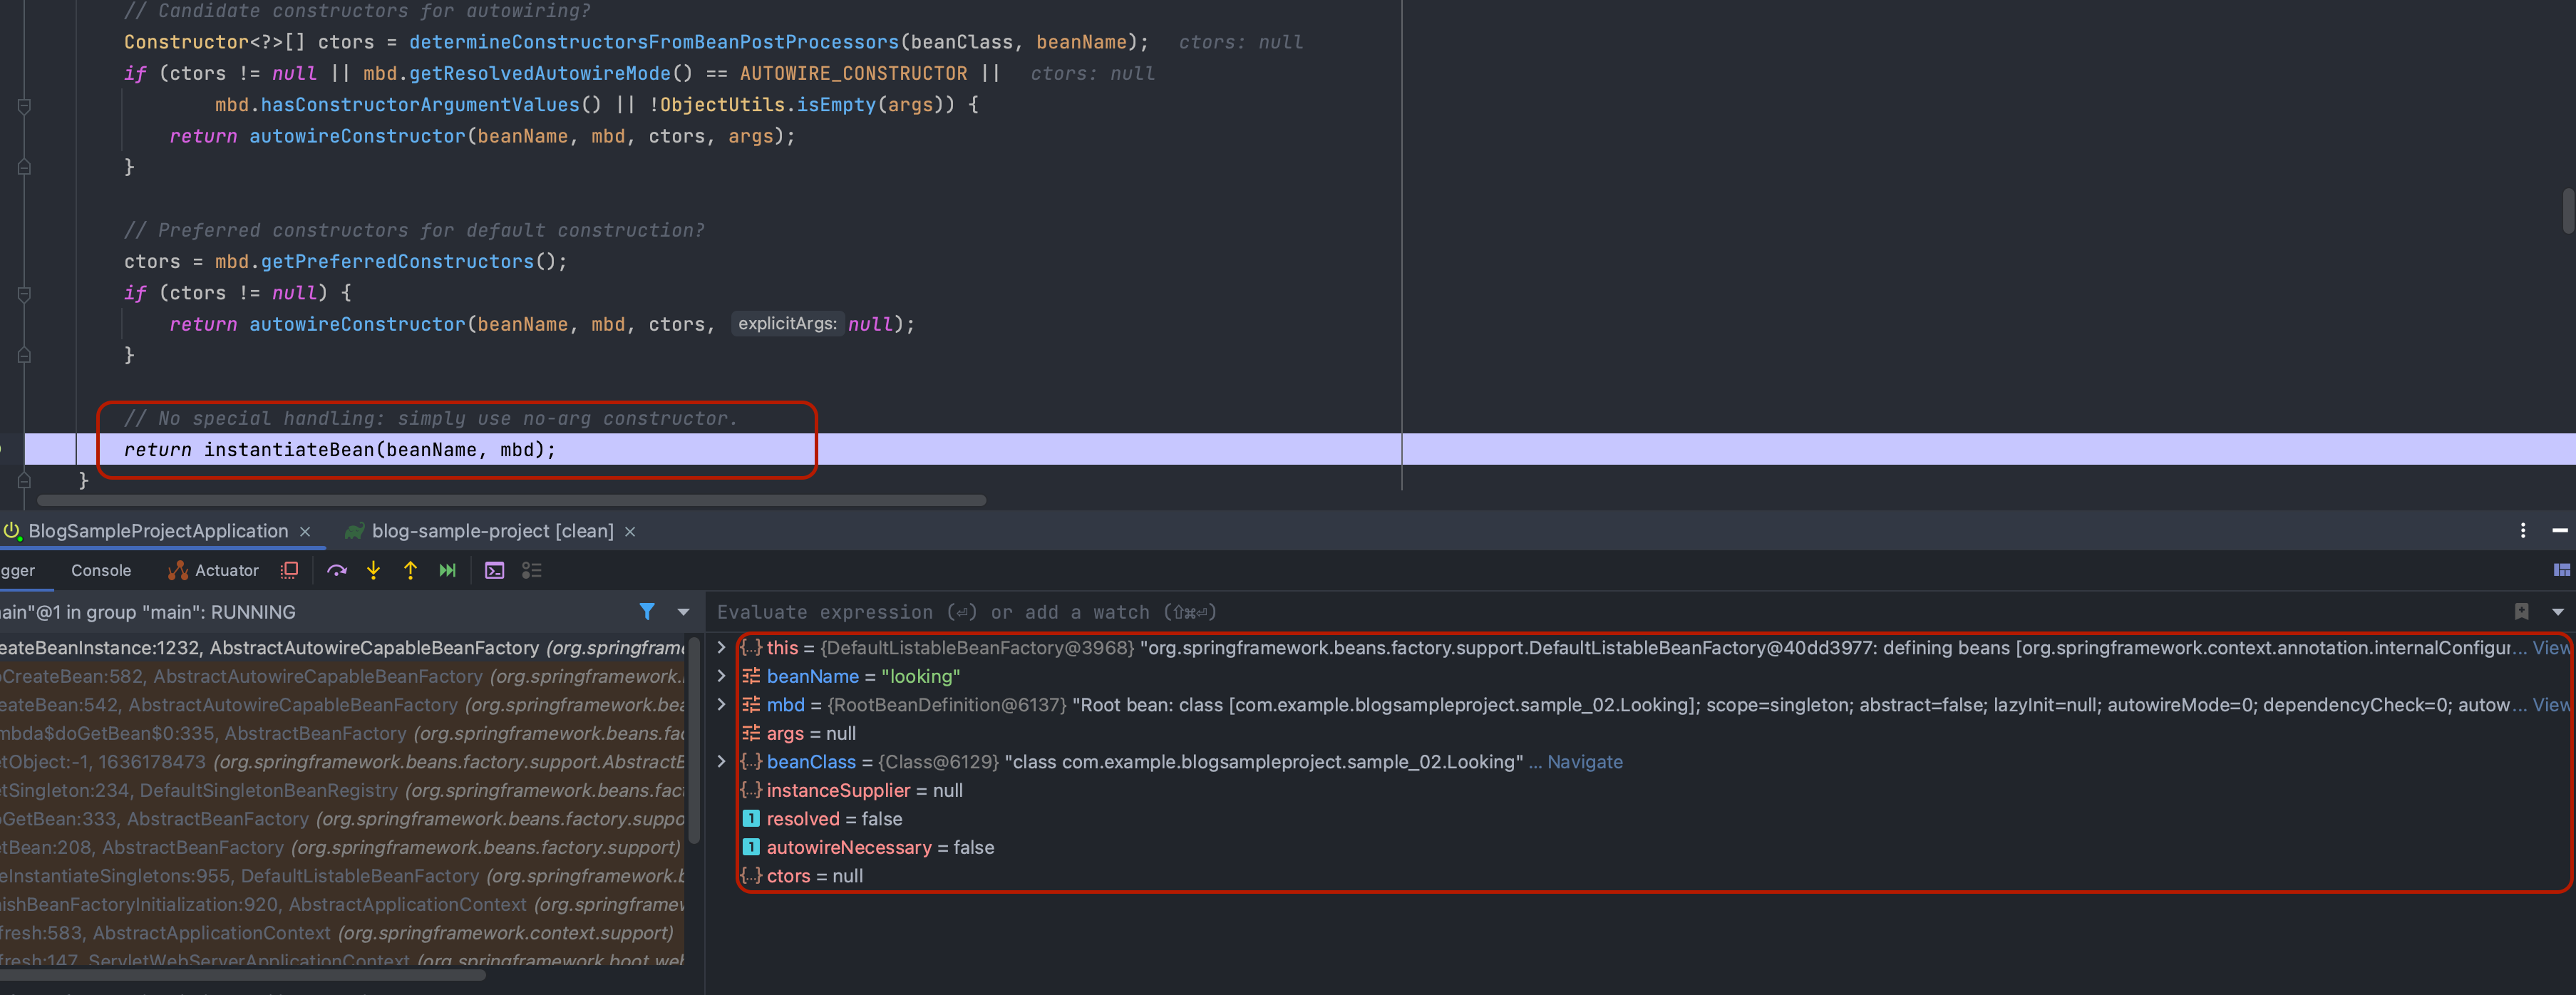Expand the 'mbd' RootBeanDefinition variable
This screenshot has width=2576, height=995.
721,705
